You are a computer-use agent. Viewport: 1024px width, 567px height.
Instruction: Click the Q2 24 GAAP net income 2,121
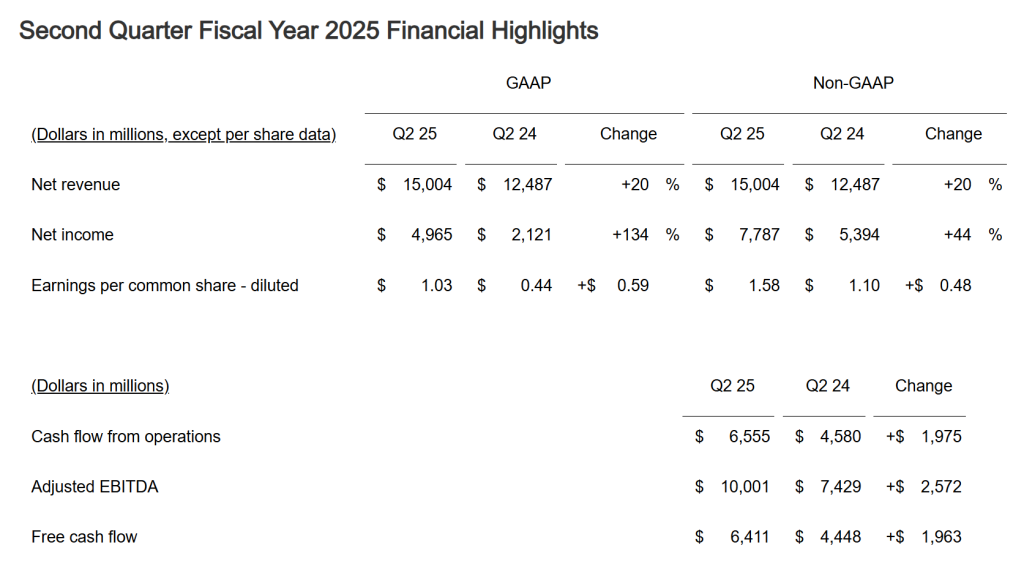530,235
